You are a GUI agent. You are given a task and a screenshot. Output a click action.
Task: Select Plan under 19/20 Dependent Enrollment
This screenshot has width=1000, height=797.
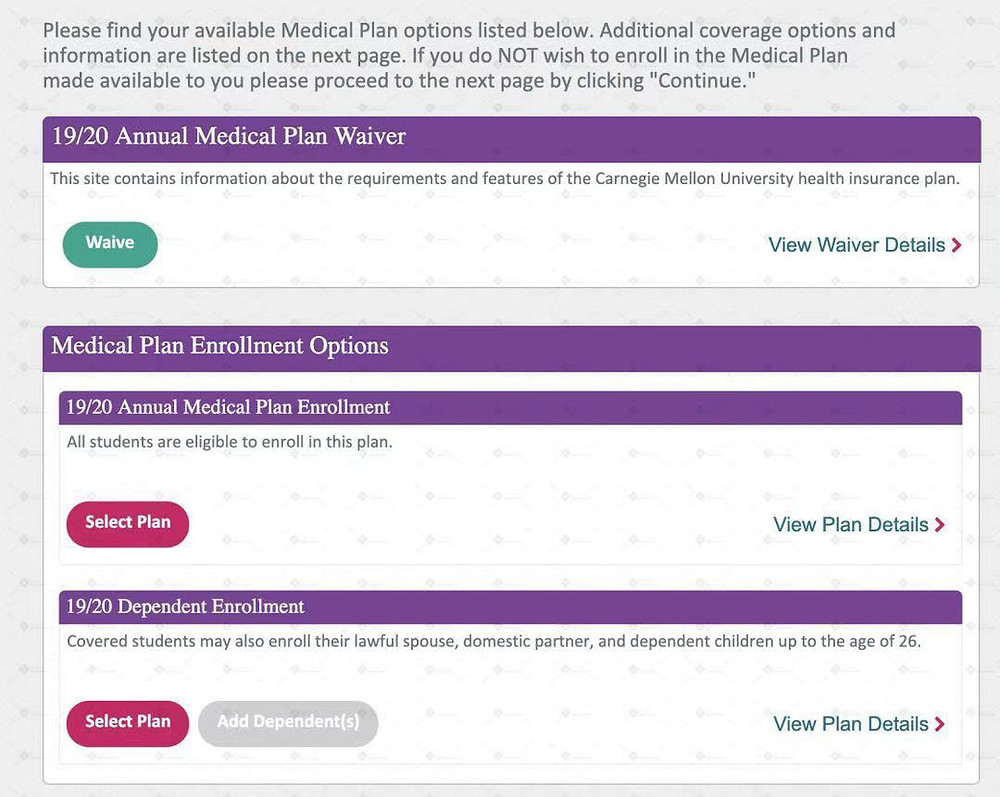(x=128, y=724)
